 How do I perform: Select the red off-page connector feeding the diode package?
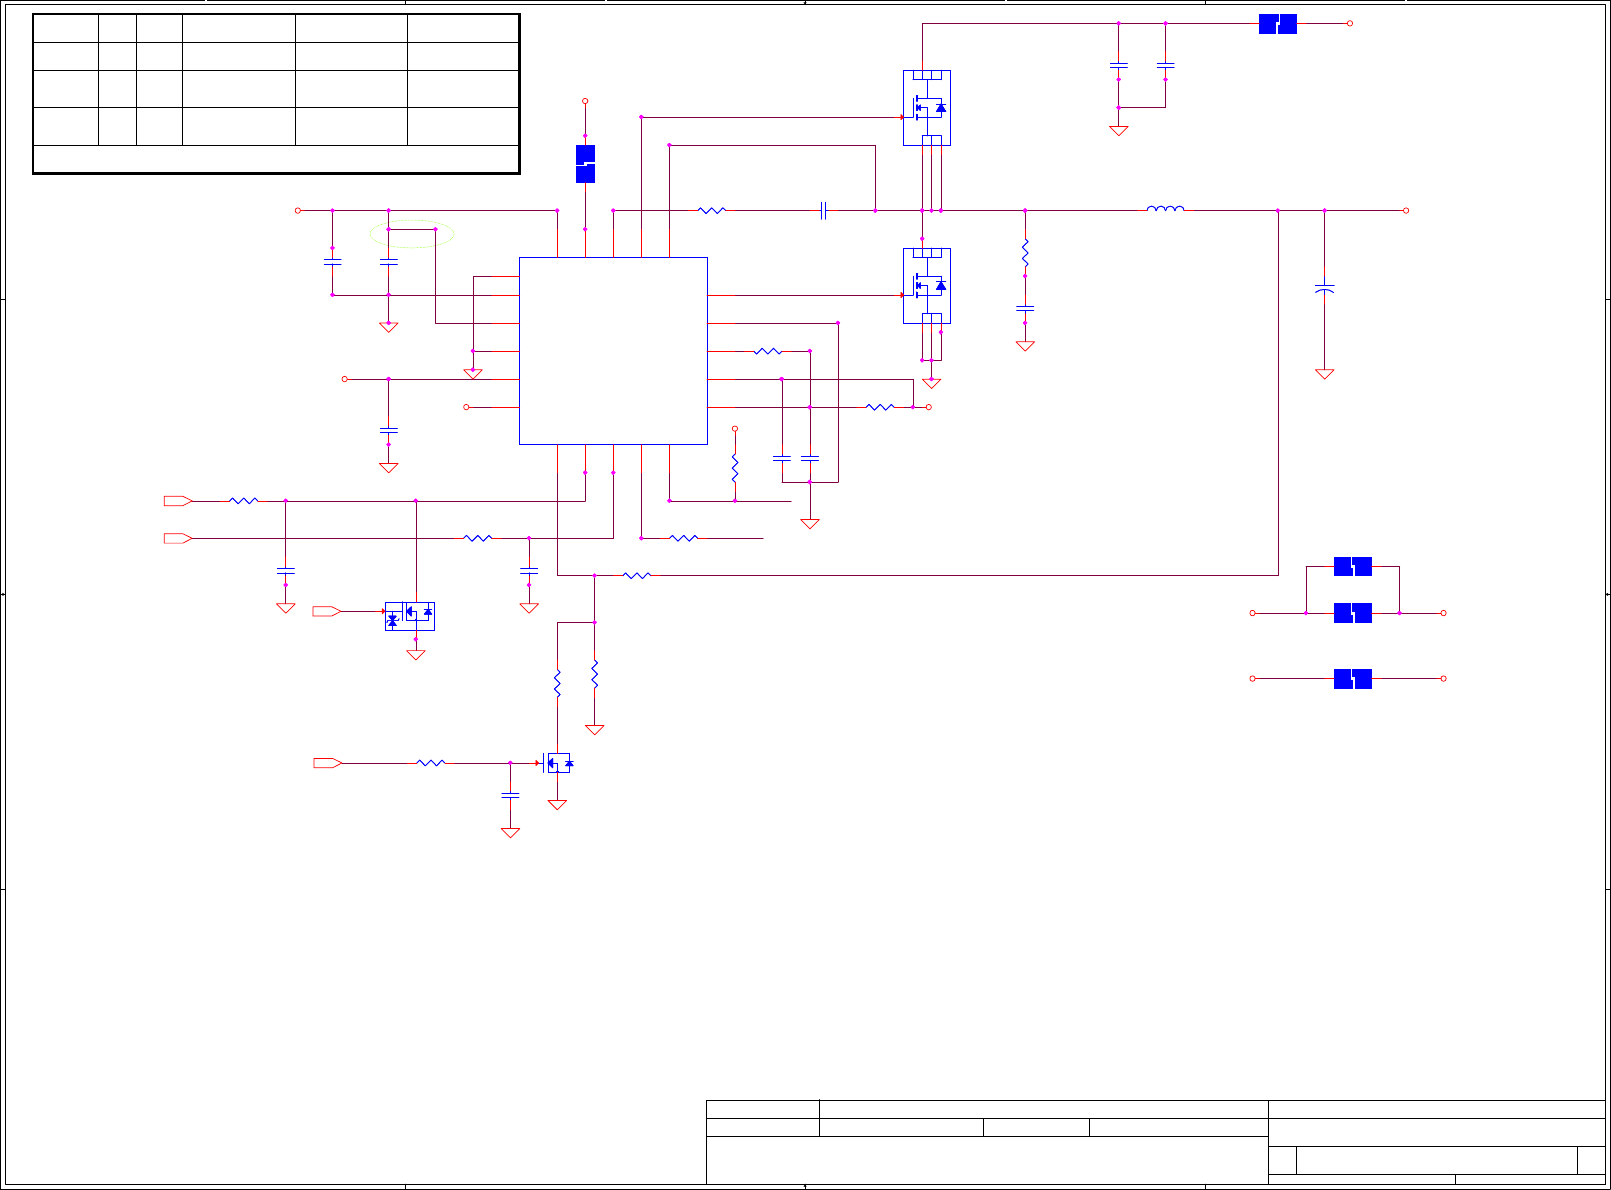(327, 611)
